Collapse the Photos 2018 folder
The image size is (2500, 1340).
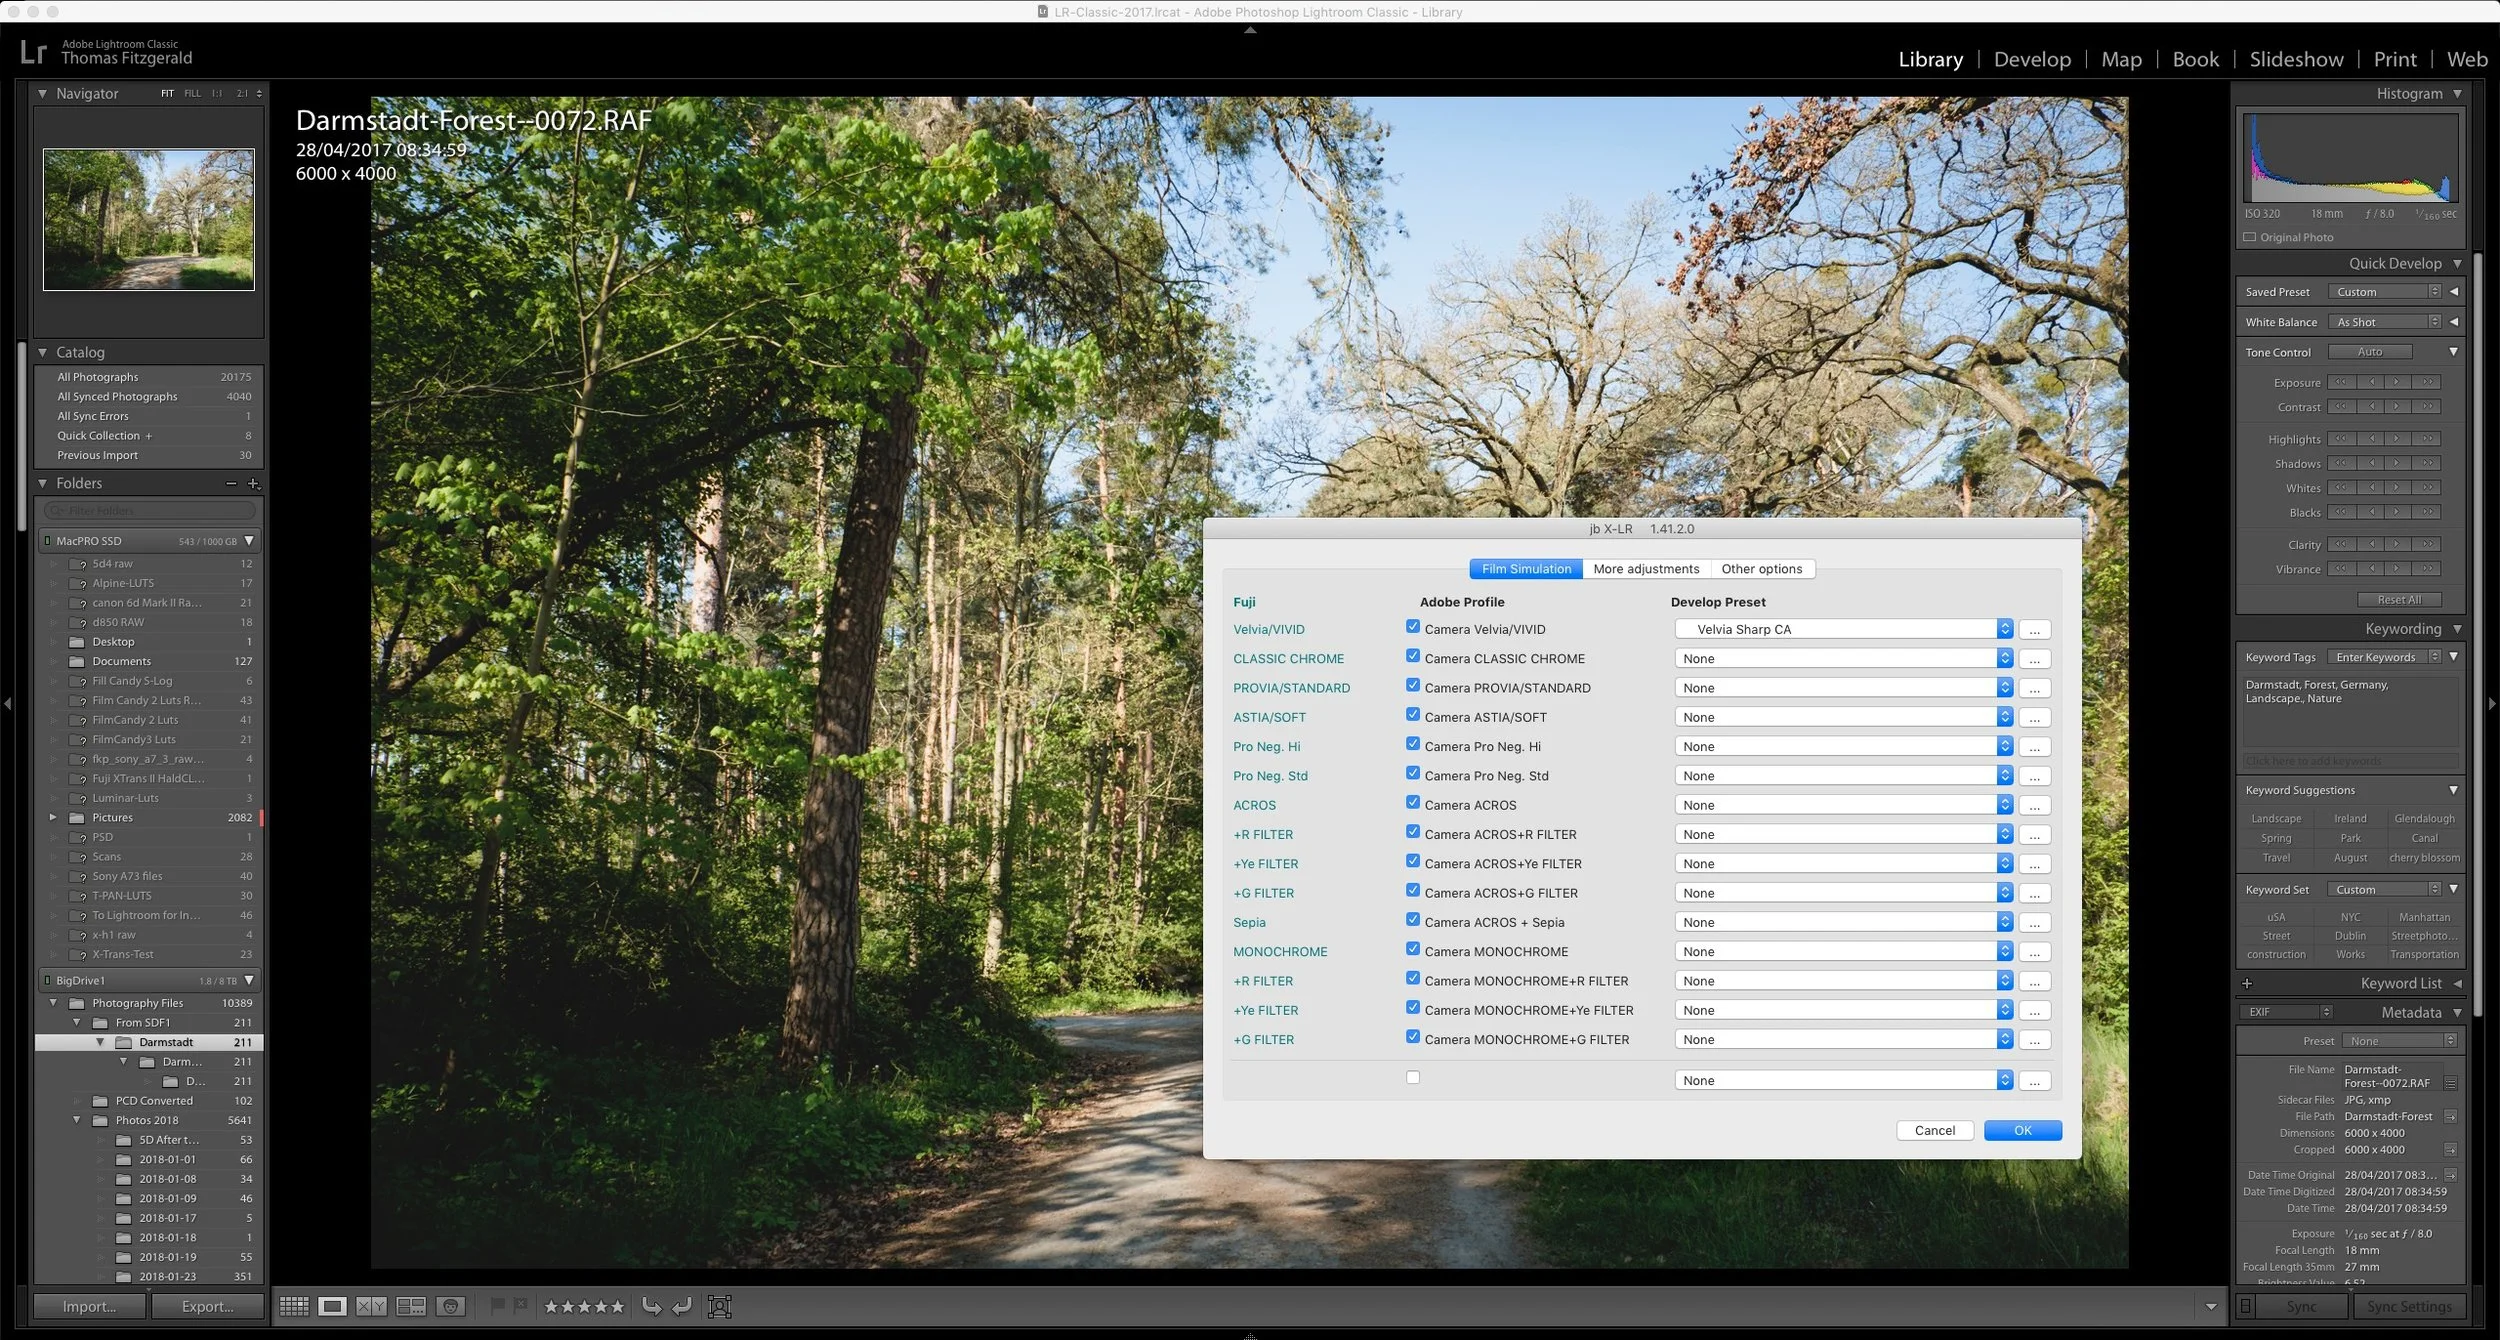coord(77,1121)
